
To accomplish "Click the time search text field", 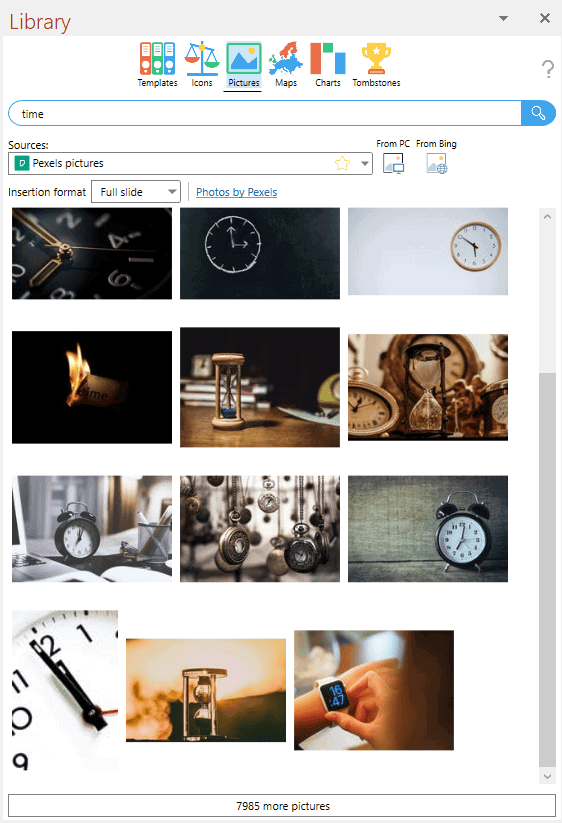I will [x=265, y=113].
